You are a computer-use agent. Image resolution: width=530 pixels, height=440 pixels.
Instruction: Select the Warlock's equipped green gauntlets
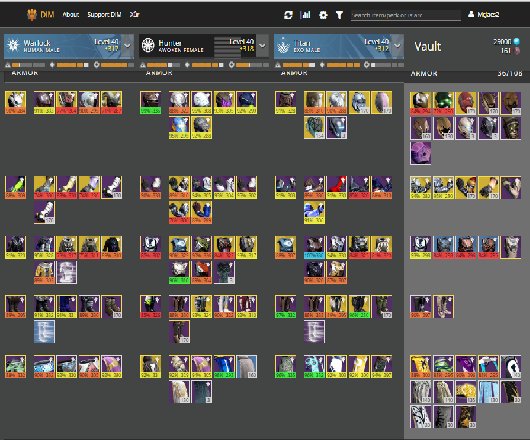16,187
